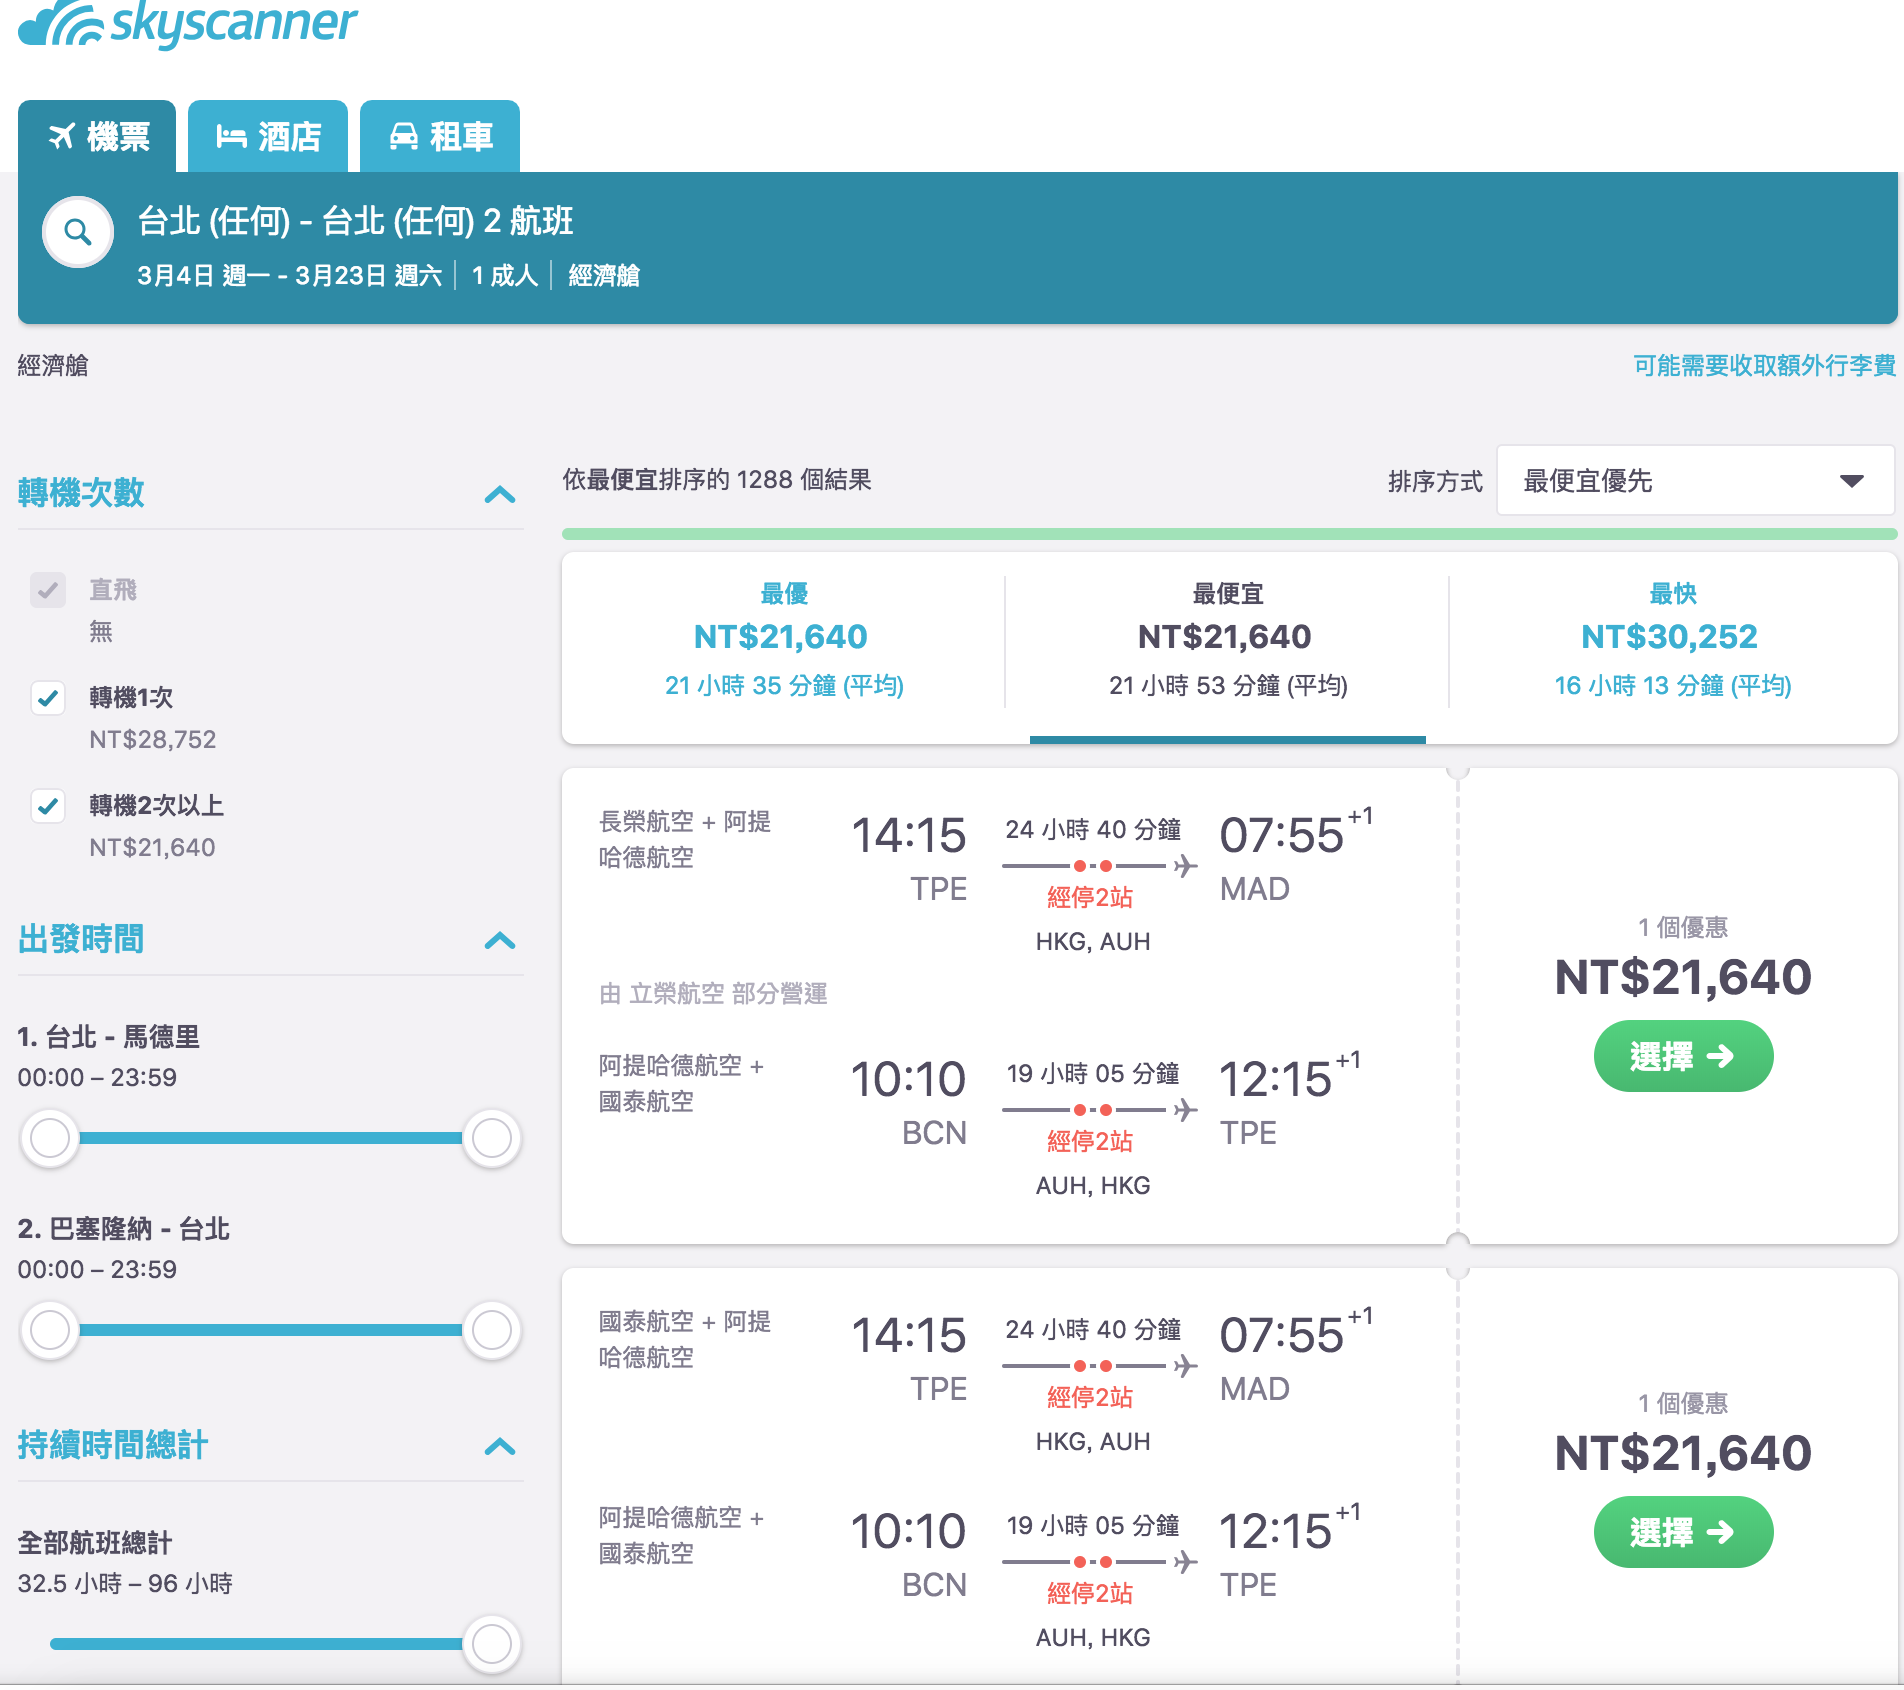Click the right slider handle for 巴塞隆納 - 台北

(x=492, y=1330)
